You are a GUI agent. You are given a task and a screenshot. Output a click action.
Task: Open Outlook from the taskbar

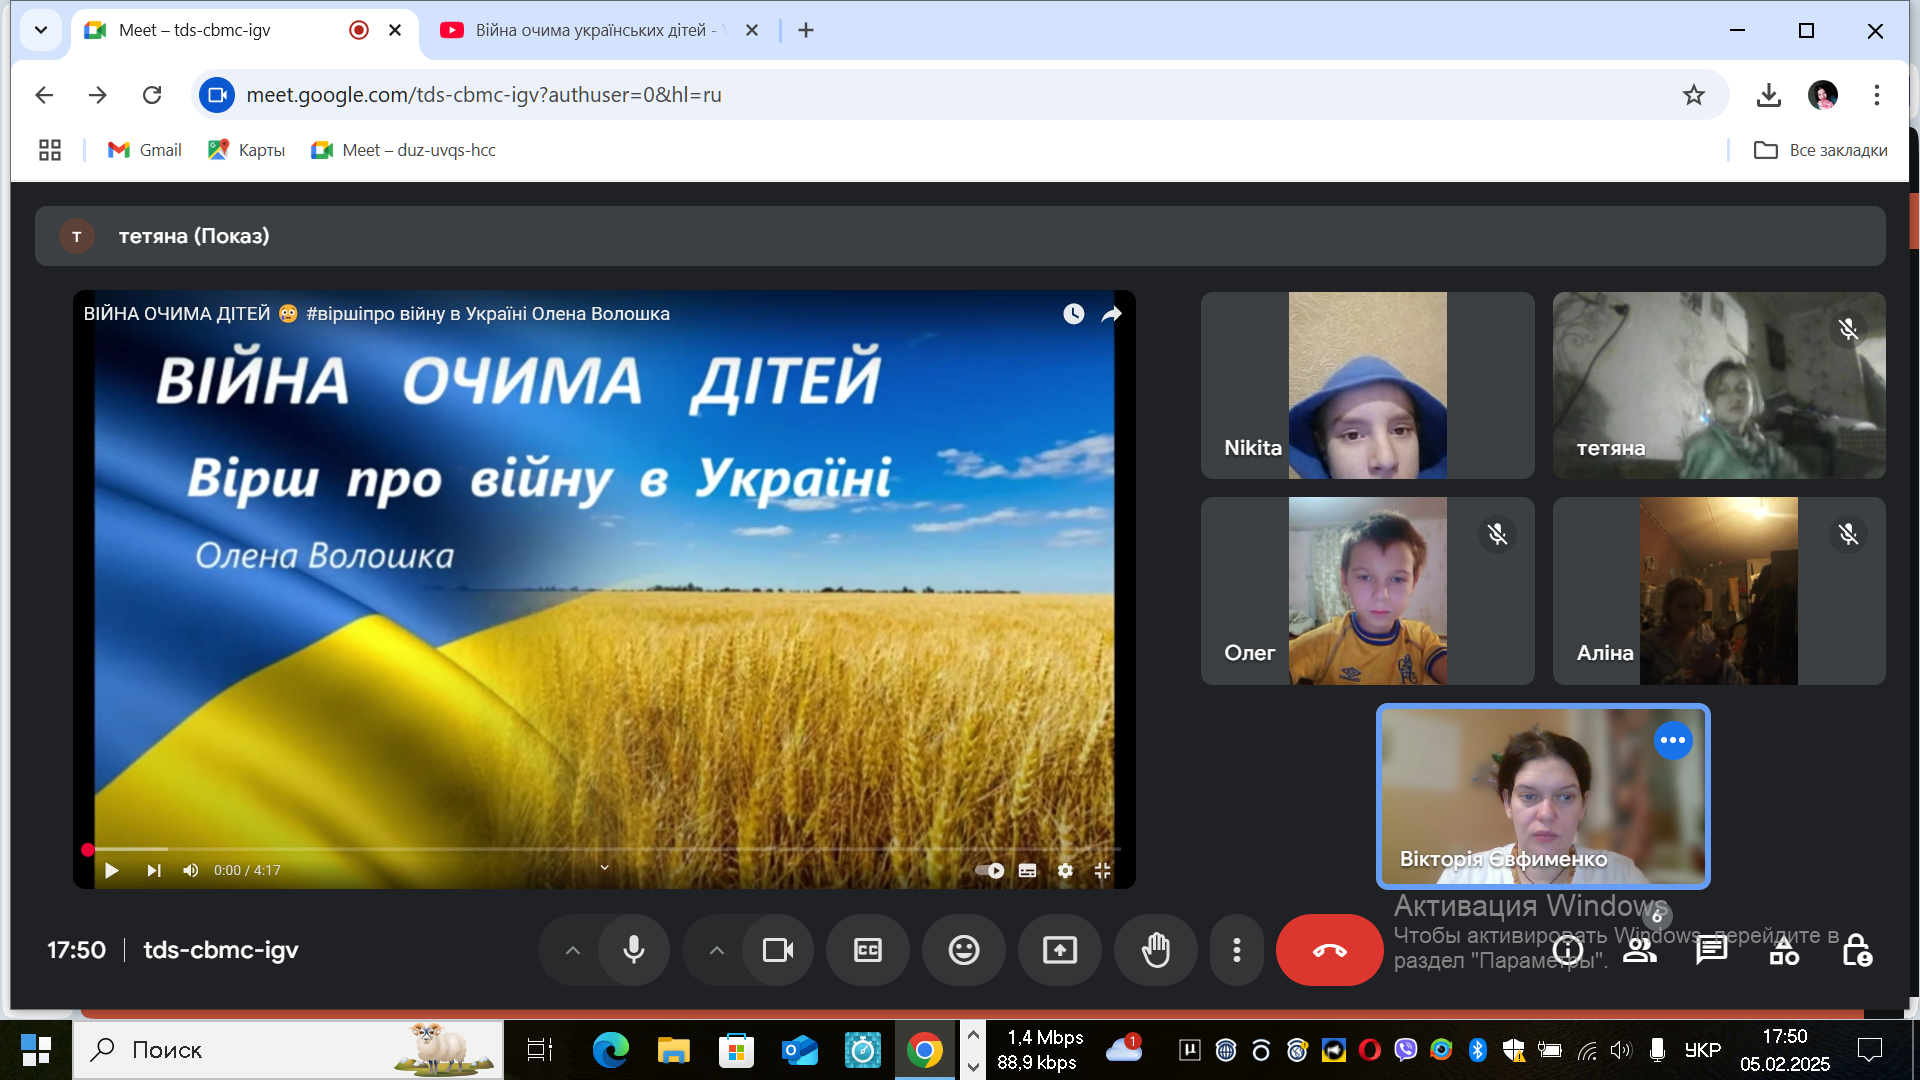click(800, 1050)
